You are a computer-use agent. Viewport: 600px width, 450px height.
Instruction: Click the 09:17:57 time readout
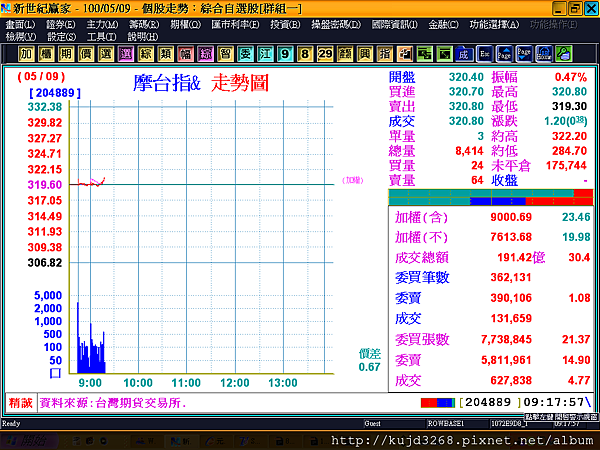[x=553, y=402]
